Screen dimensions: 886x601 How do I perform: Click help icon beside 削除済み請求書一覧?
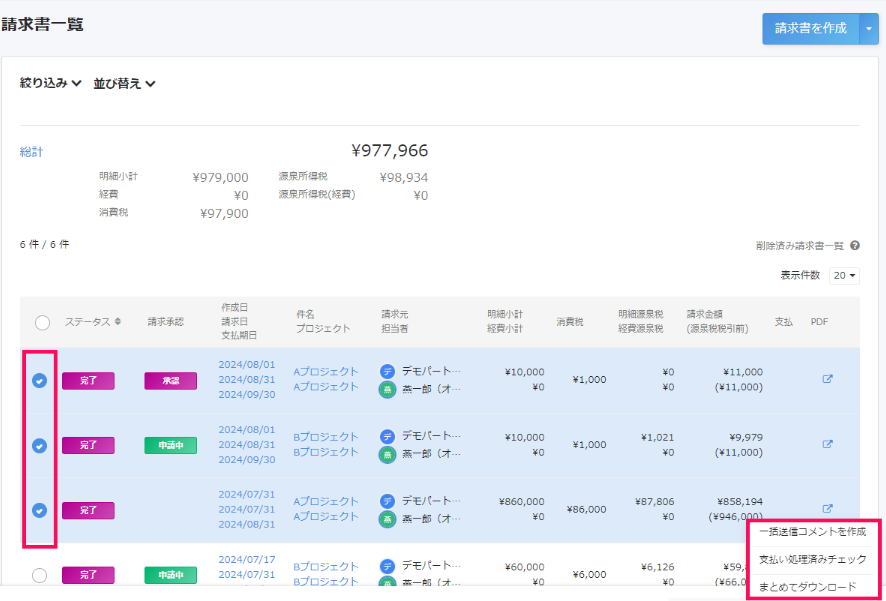(x=855, y=246)
